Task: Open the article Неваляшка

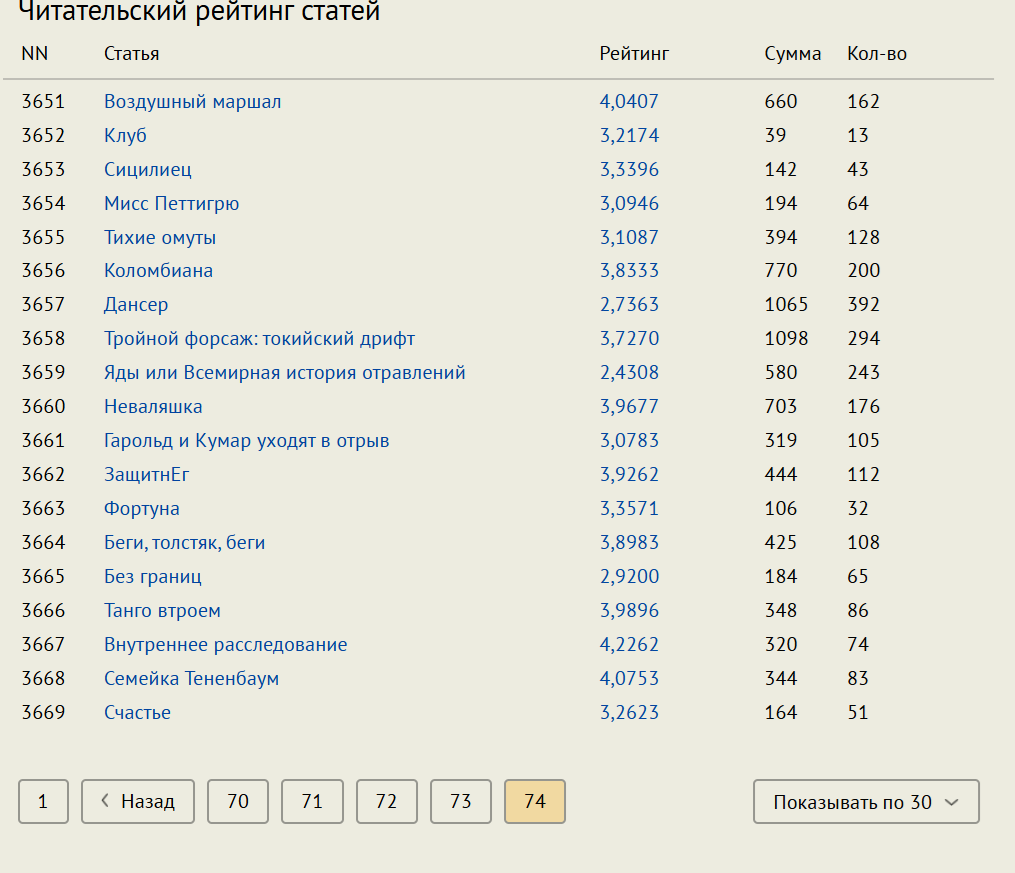Action: click(x=153, y=406)
